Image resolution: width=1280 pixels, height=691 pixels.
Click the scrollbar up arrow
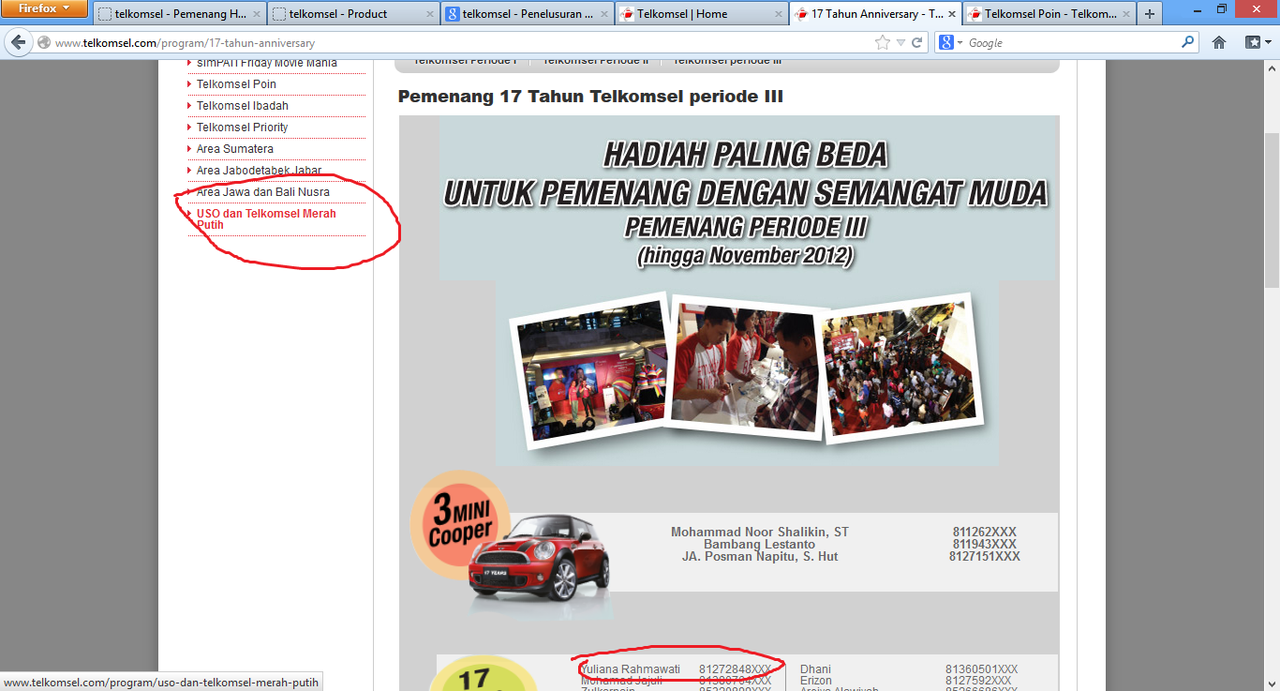tap(1271, 68)
